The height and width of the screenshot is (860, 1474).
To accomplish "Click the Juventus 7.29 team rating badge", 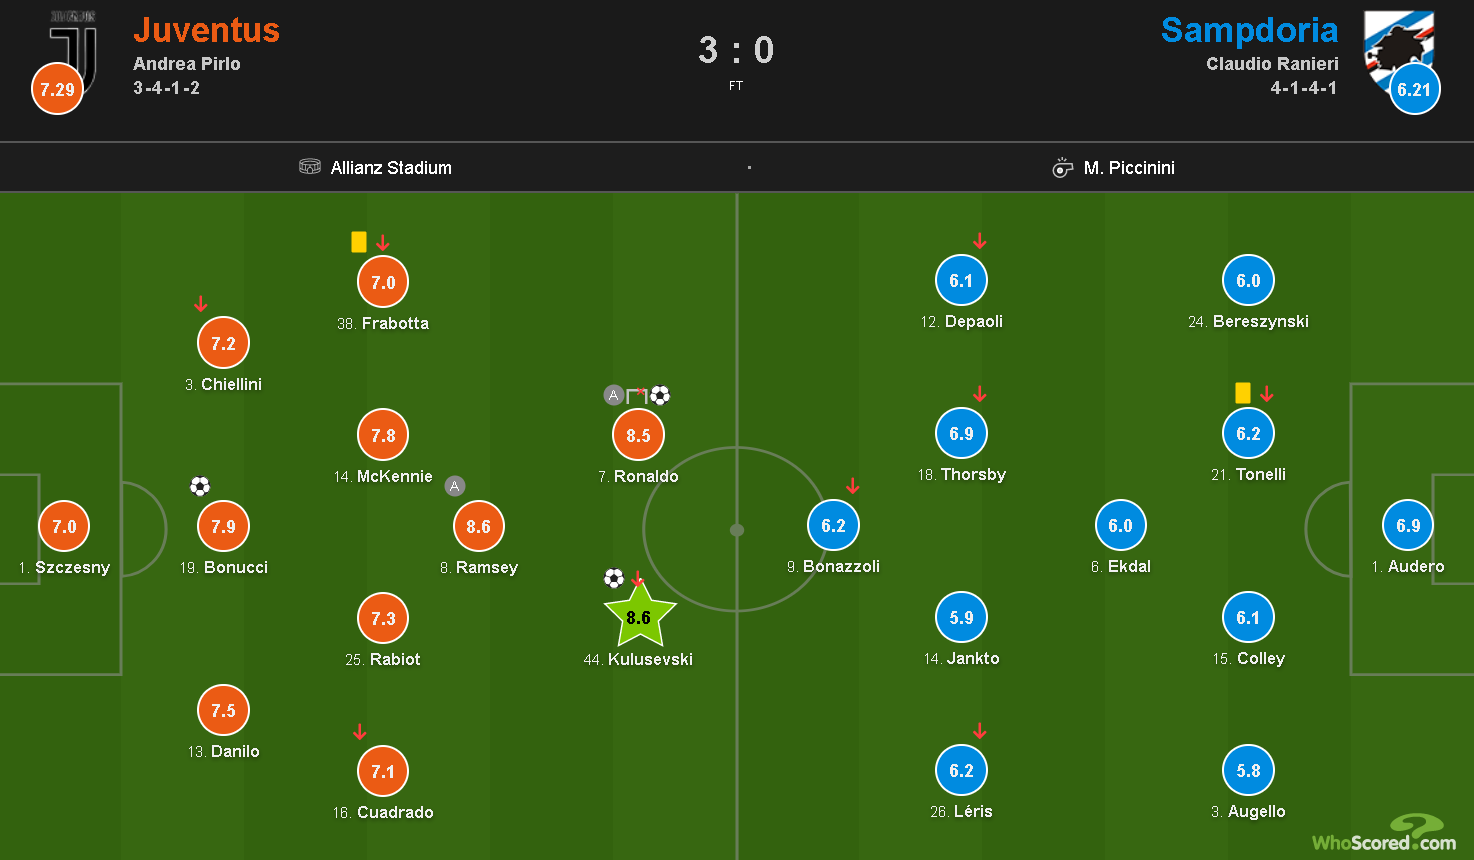I will point(57,89).
